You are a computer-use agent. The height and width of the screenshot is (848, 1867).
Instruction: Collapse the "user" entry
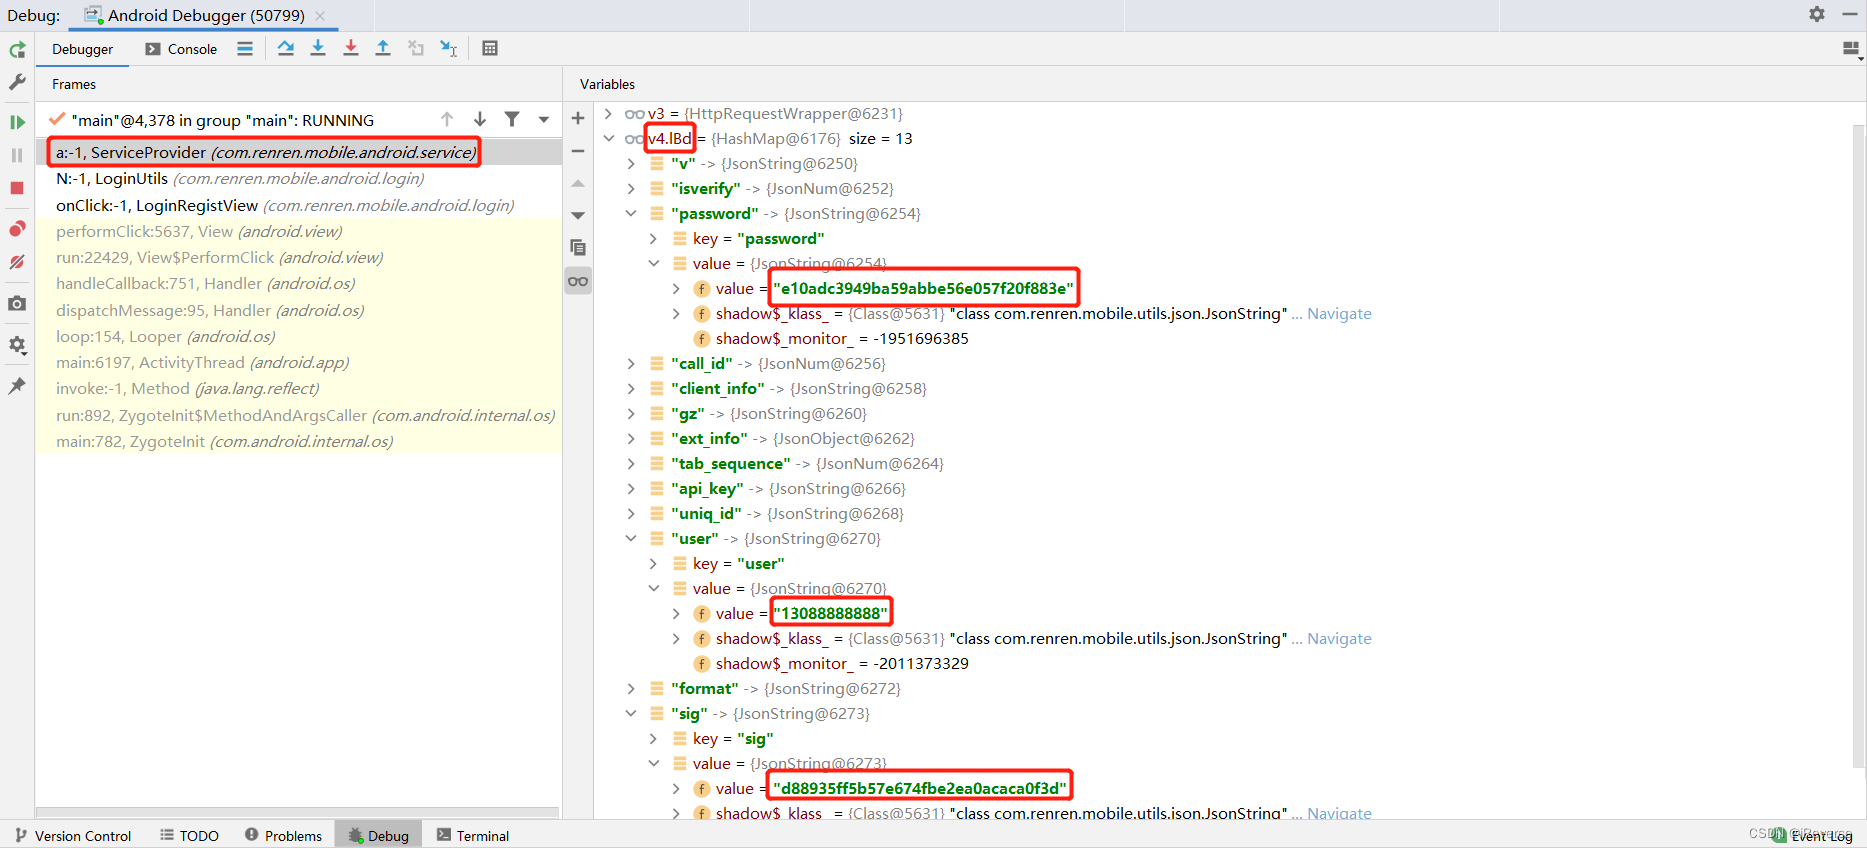point(631,538)
